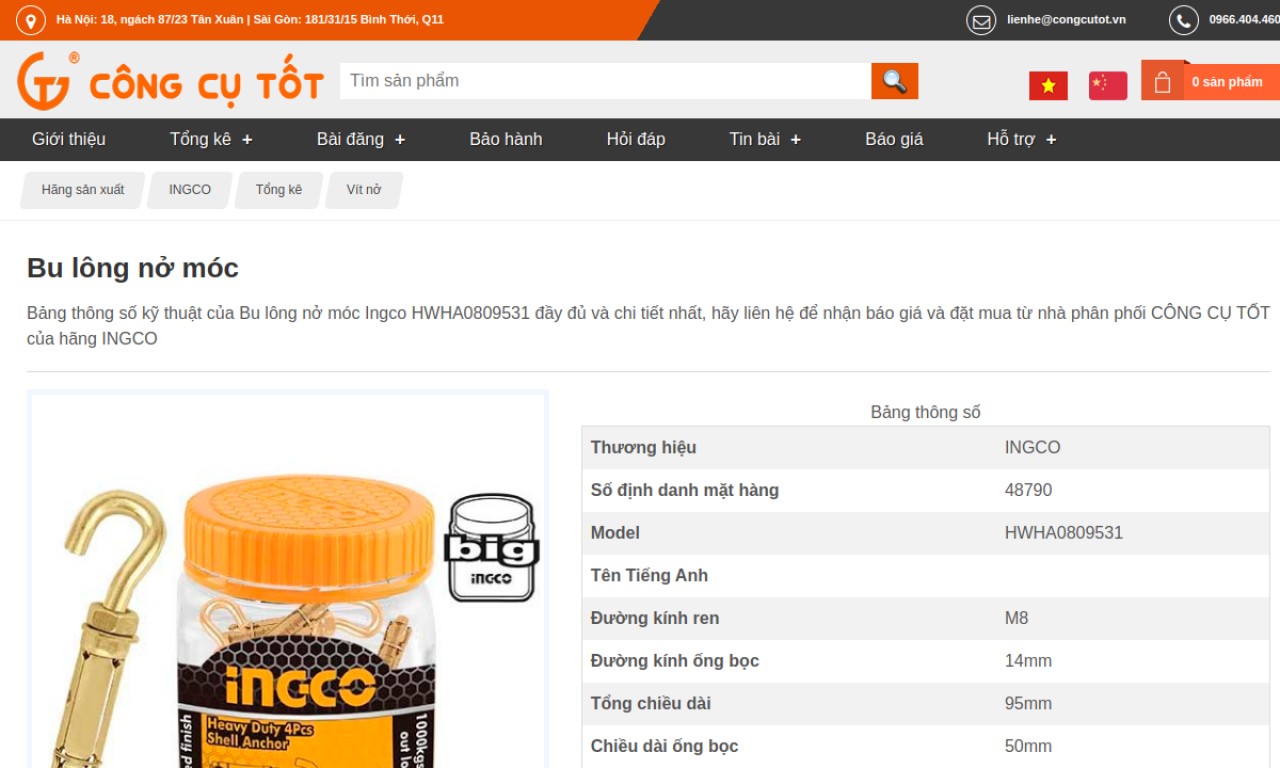Click Số định danh mặt hàng label
Screen dimensions: 1280x768
coord(685,491)
